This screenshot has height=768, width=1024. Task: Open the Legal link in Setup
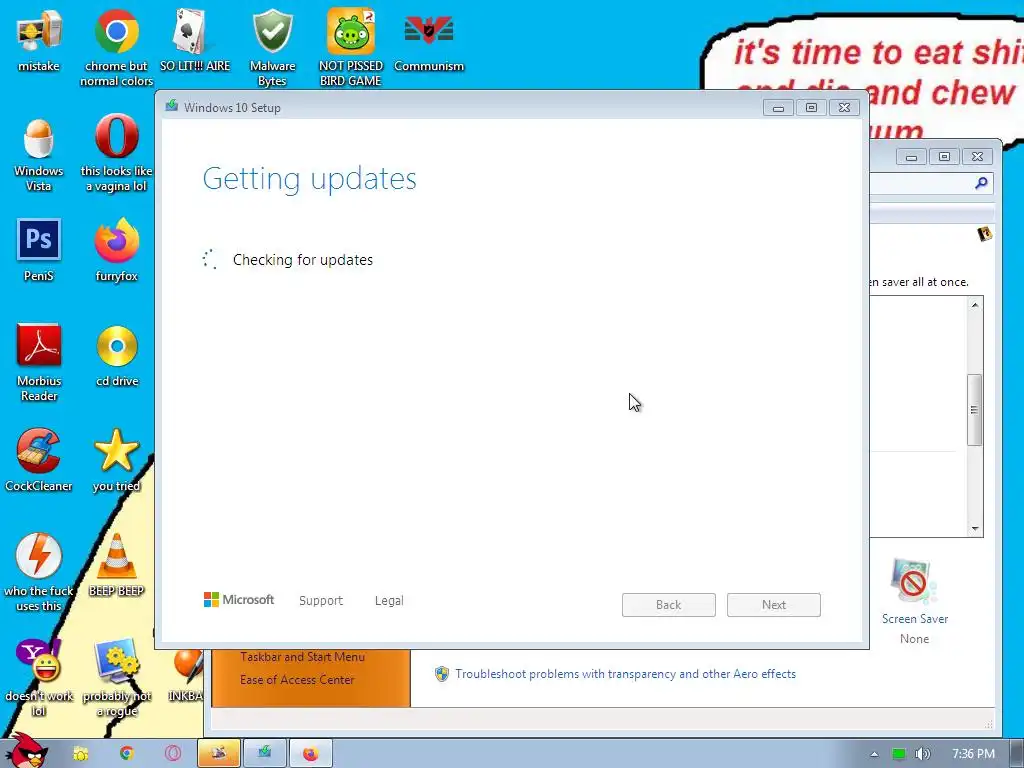coord(389,600)
